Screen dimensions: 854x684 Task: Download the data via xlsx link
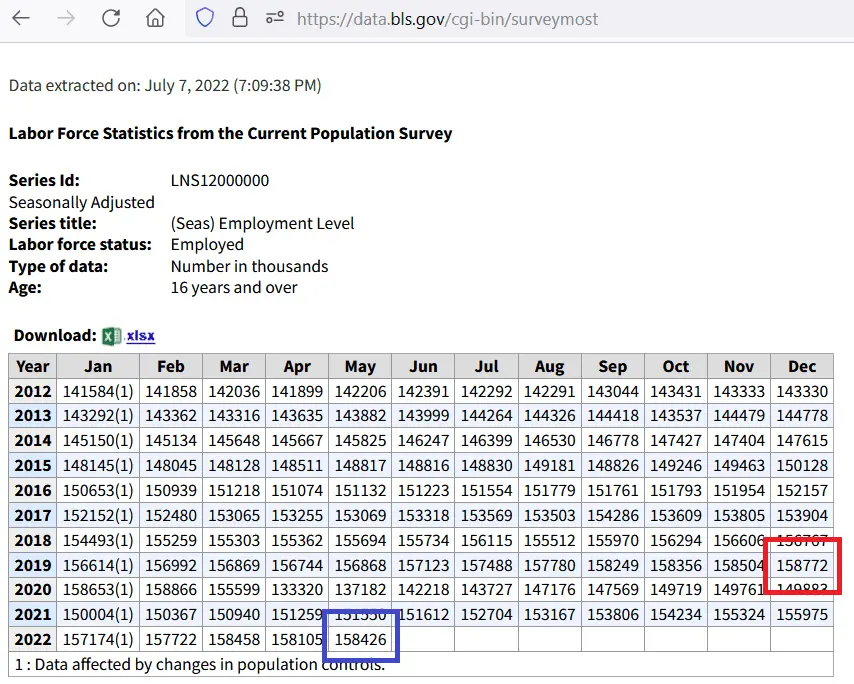pos(141,336)
